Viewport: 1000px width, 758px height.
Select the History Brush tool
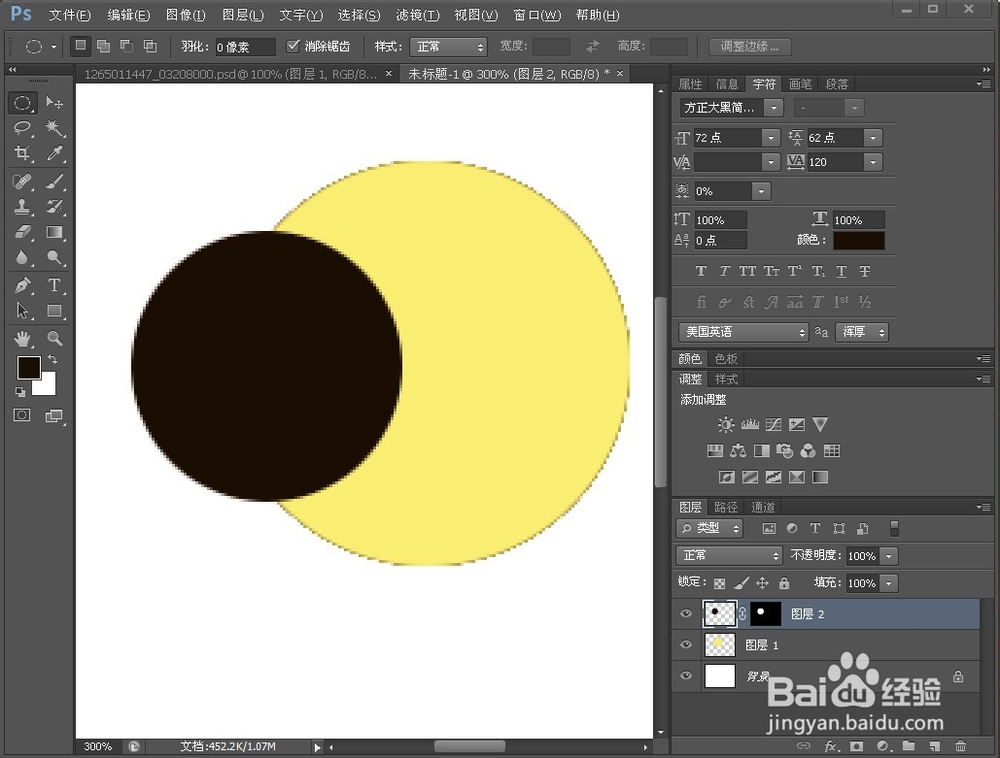tap(54, 207)
